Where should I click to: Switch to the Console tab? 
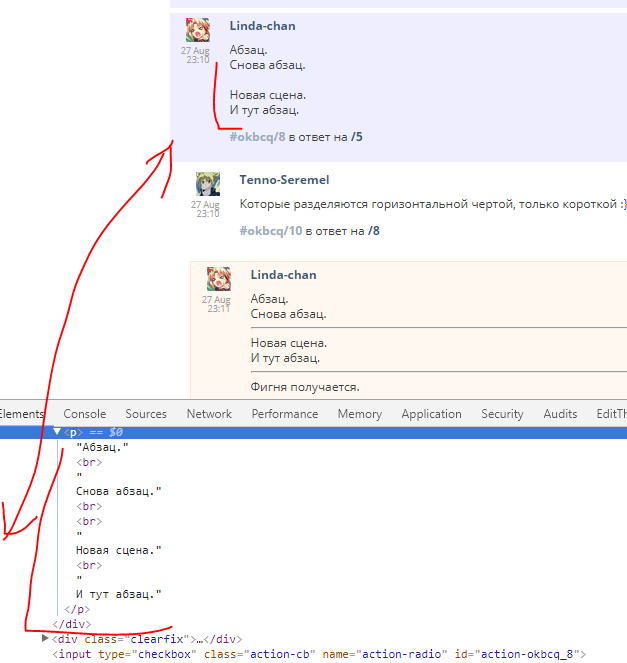click(x=85, y=414)
